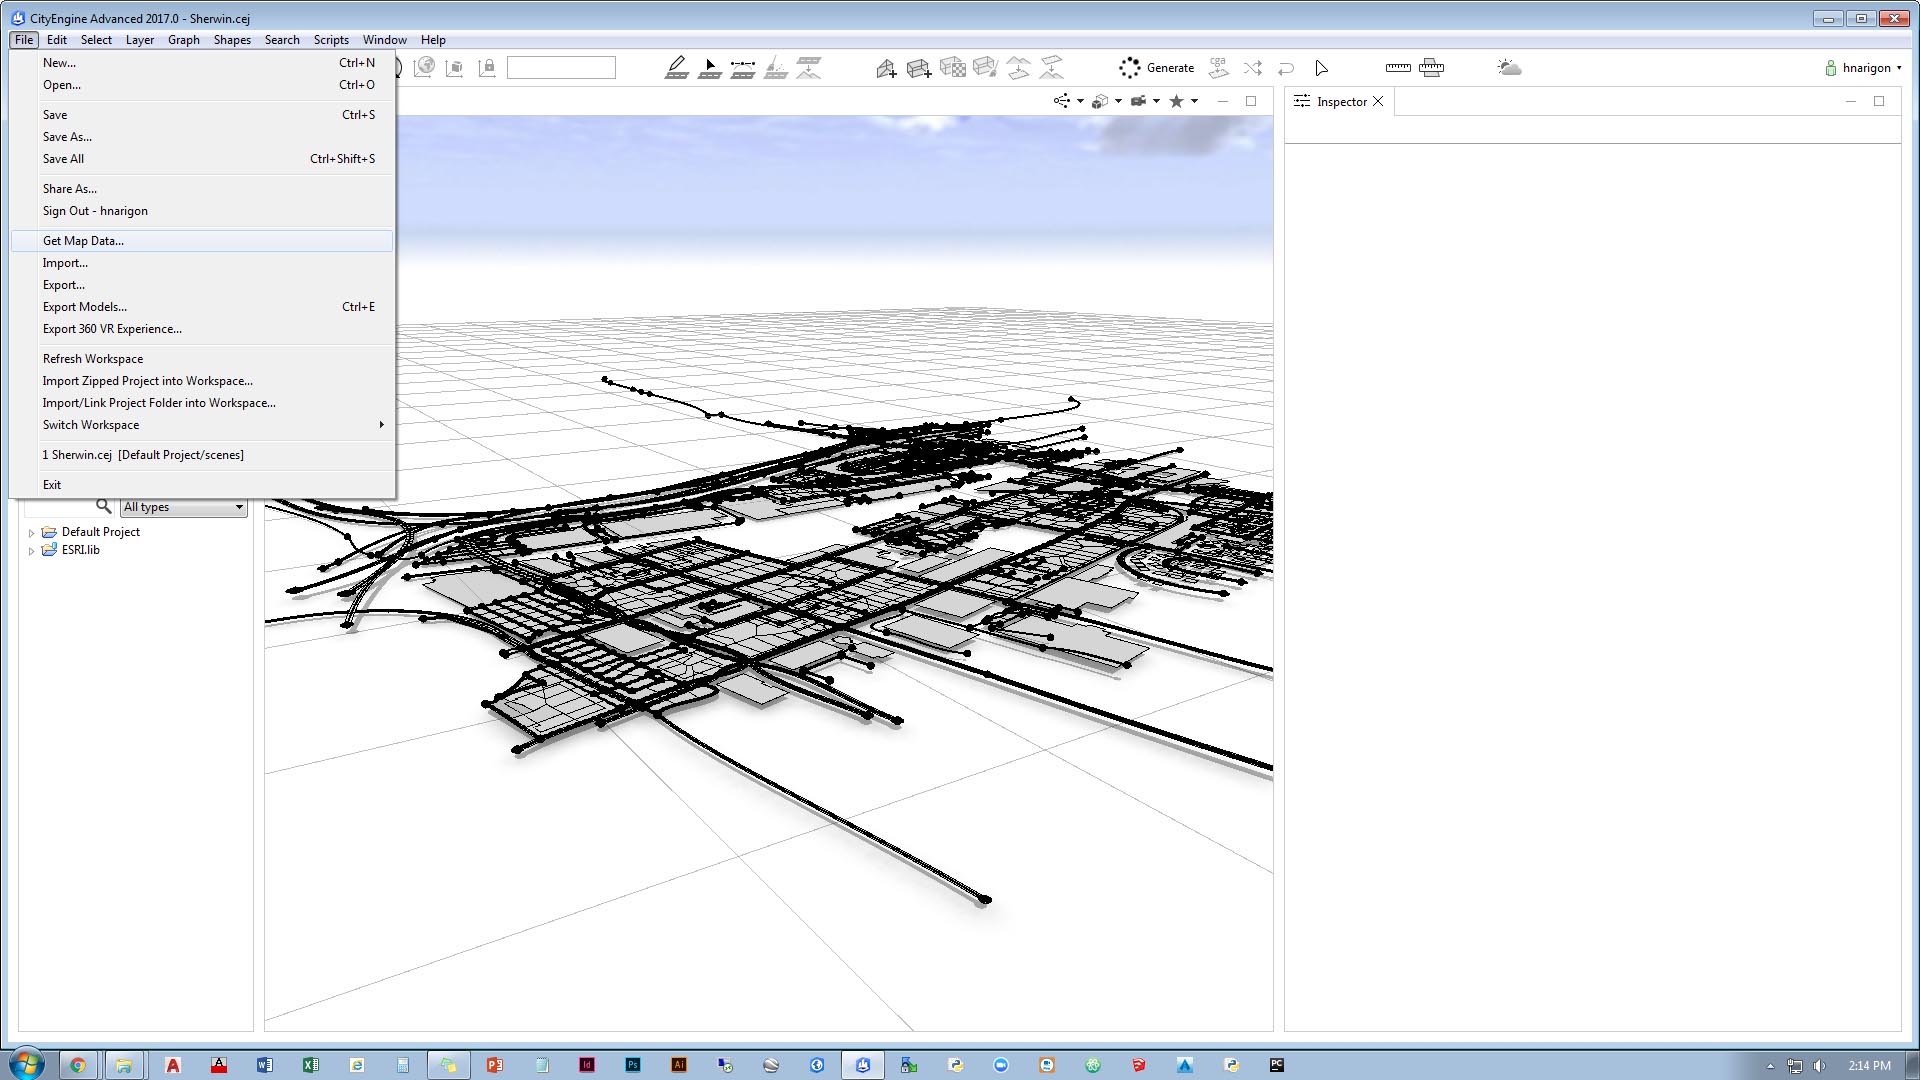Open the hnarigon user account dropdown
Image resolution: width=1920 pixels, height=1080 pixels.
click(x=1864, y=68)
